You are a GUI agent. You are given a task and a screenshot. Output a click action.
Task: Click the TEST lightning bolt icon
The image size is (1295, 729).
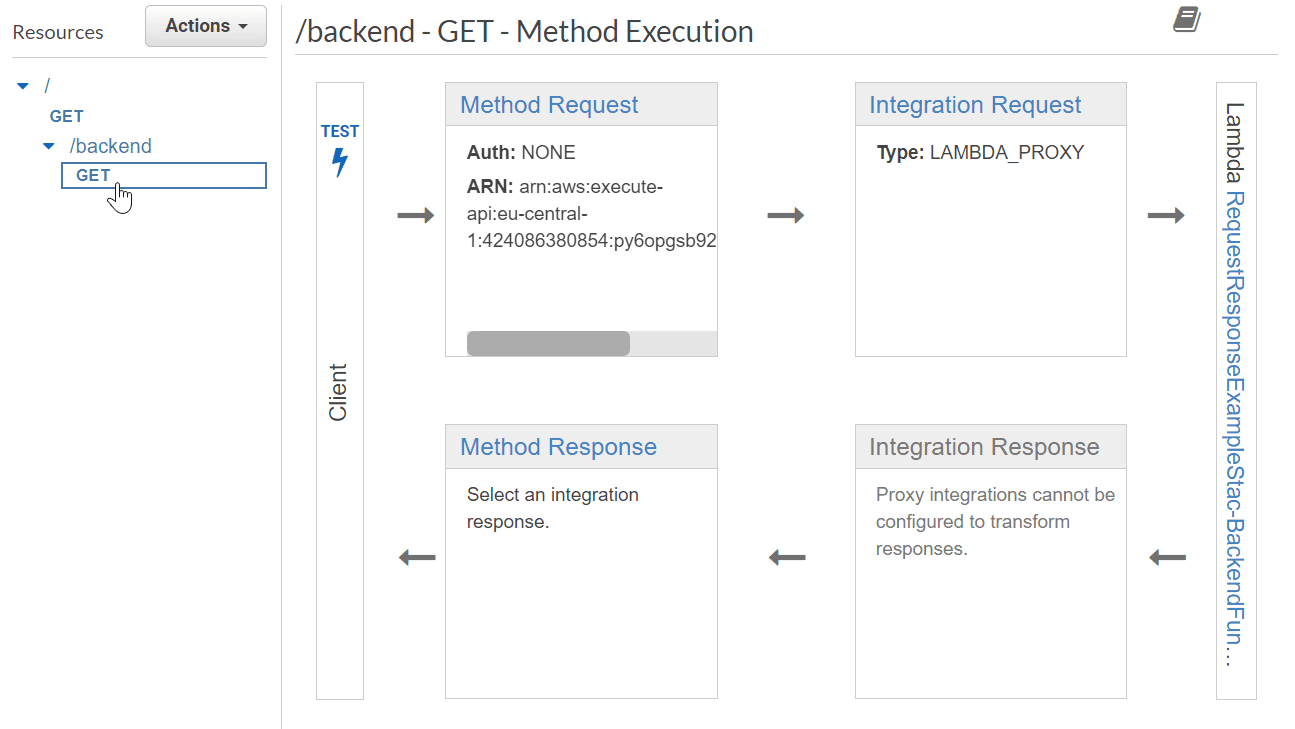pos(340,162)
